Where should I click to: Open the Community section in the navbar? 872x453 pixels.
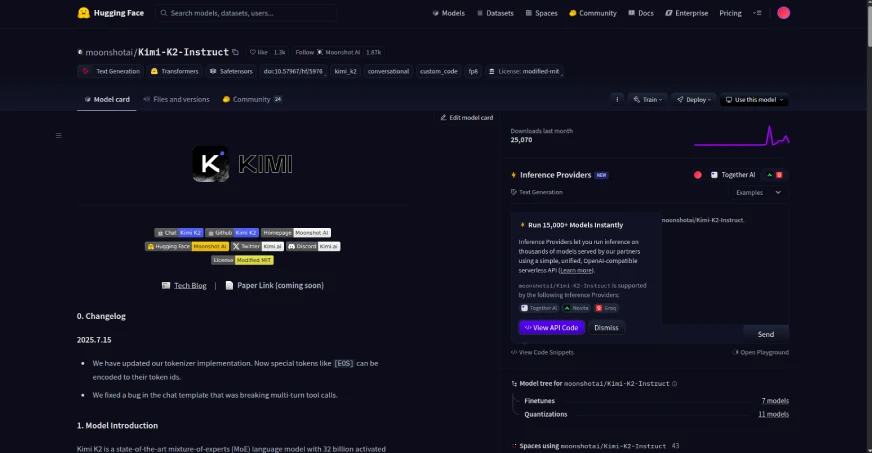point(592,13)
